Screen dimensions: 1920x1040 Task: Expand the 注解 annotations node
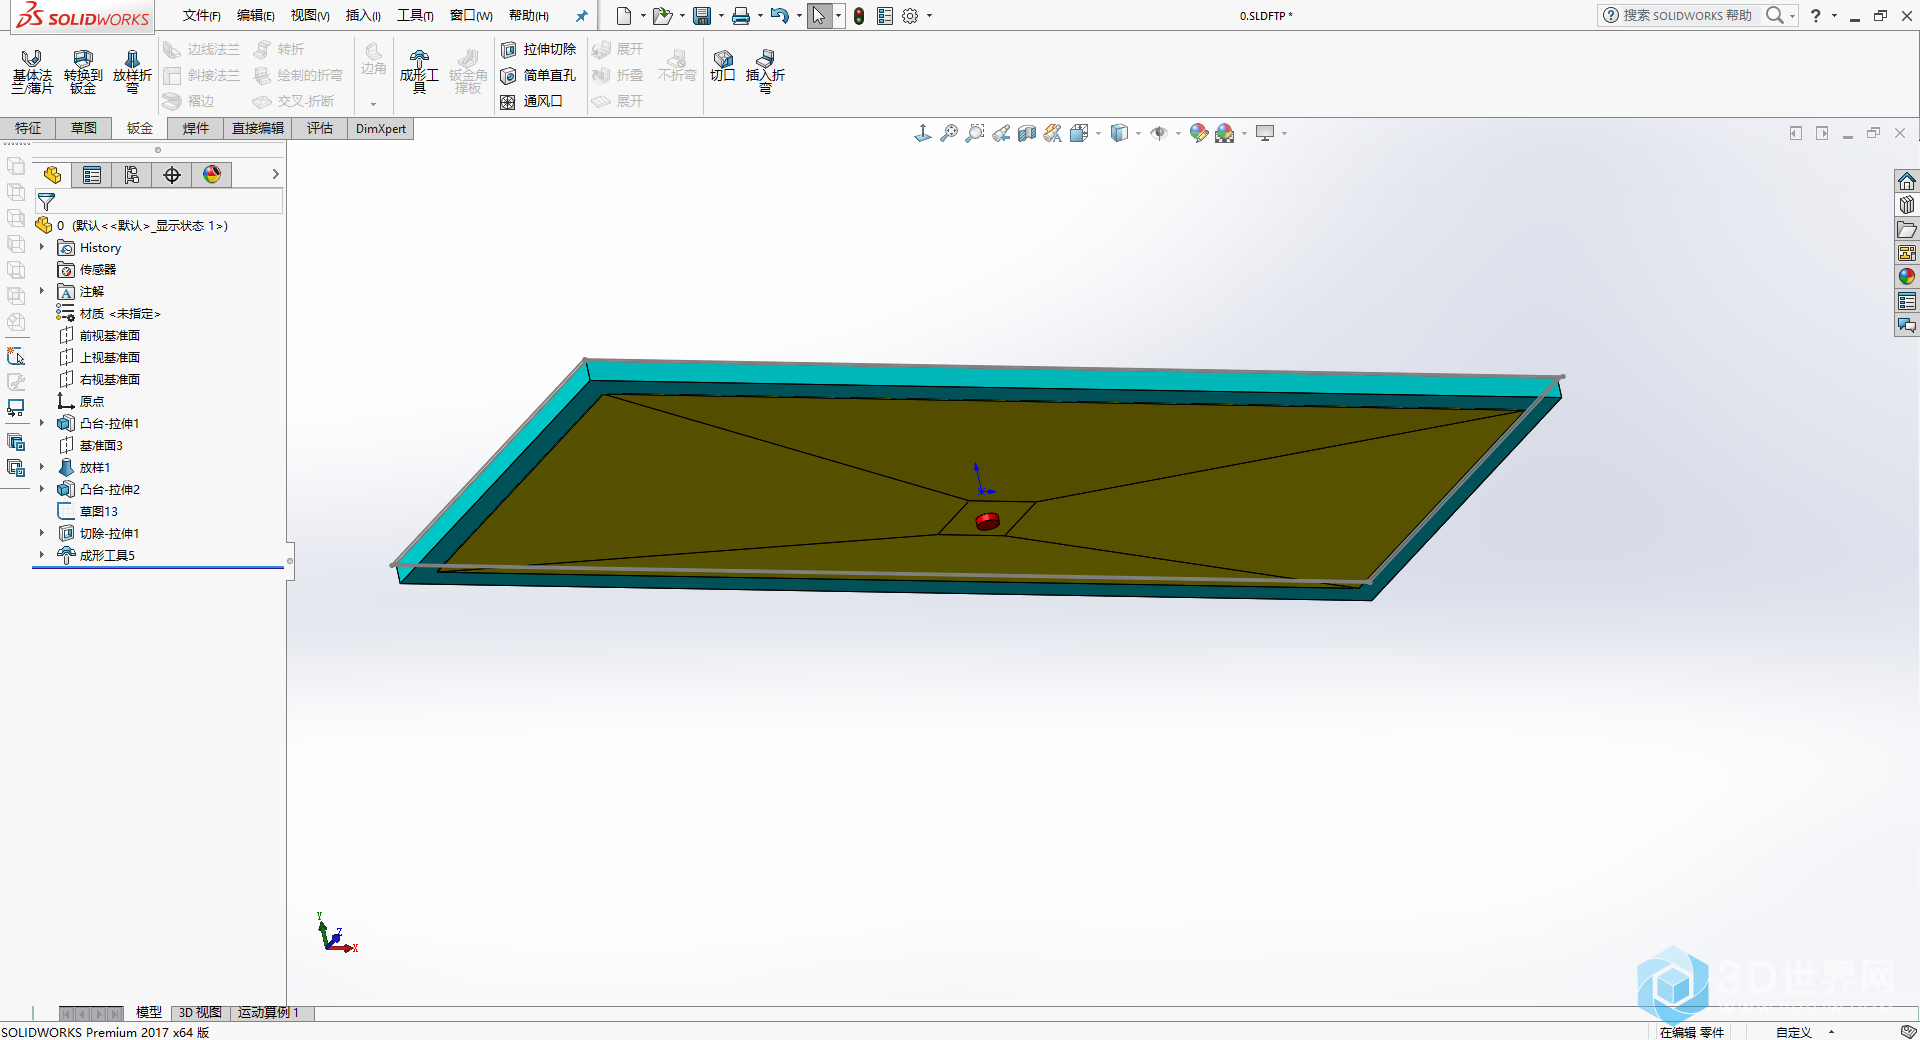42,291
